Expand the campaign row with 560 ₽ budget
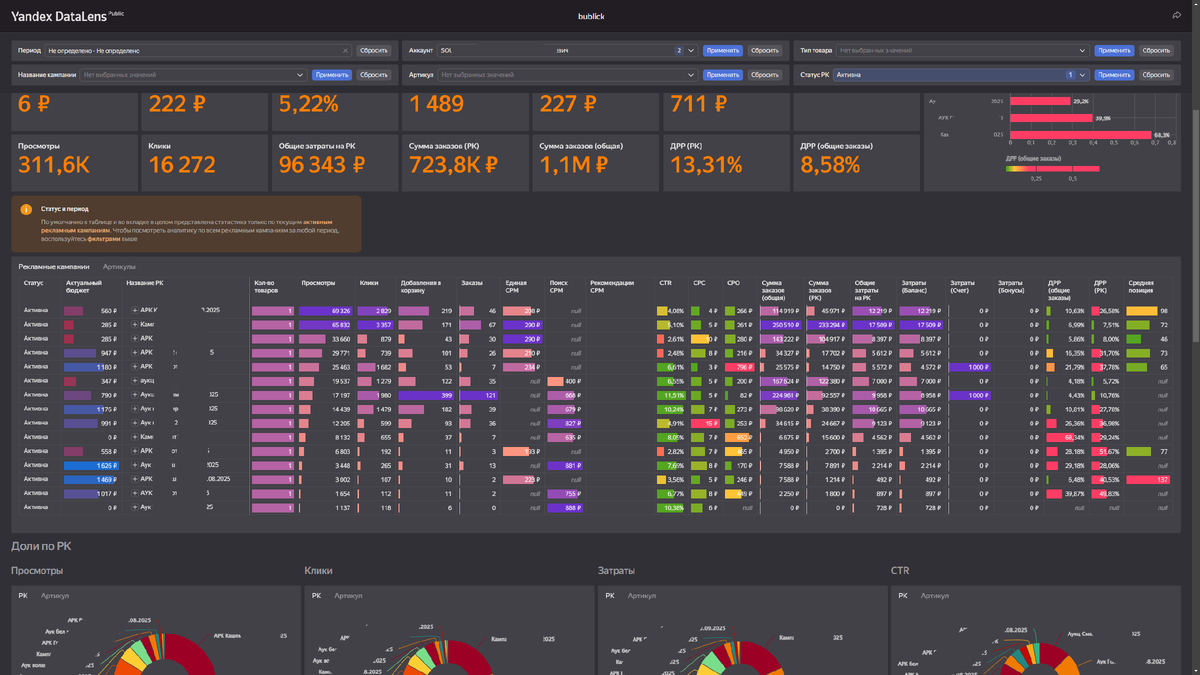 tap(135, 311)
